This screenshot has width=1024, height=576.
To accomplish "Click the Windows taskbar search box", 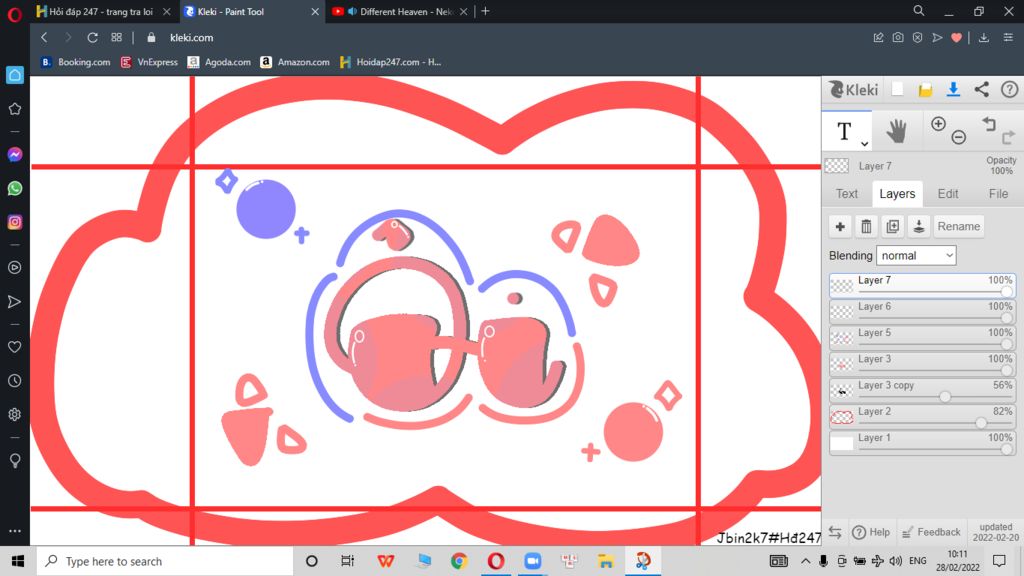I will coord(165,561).
